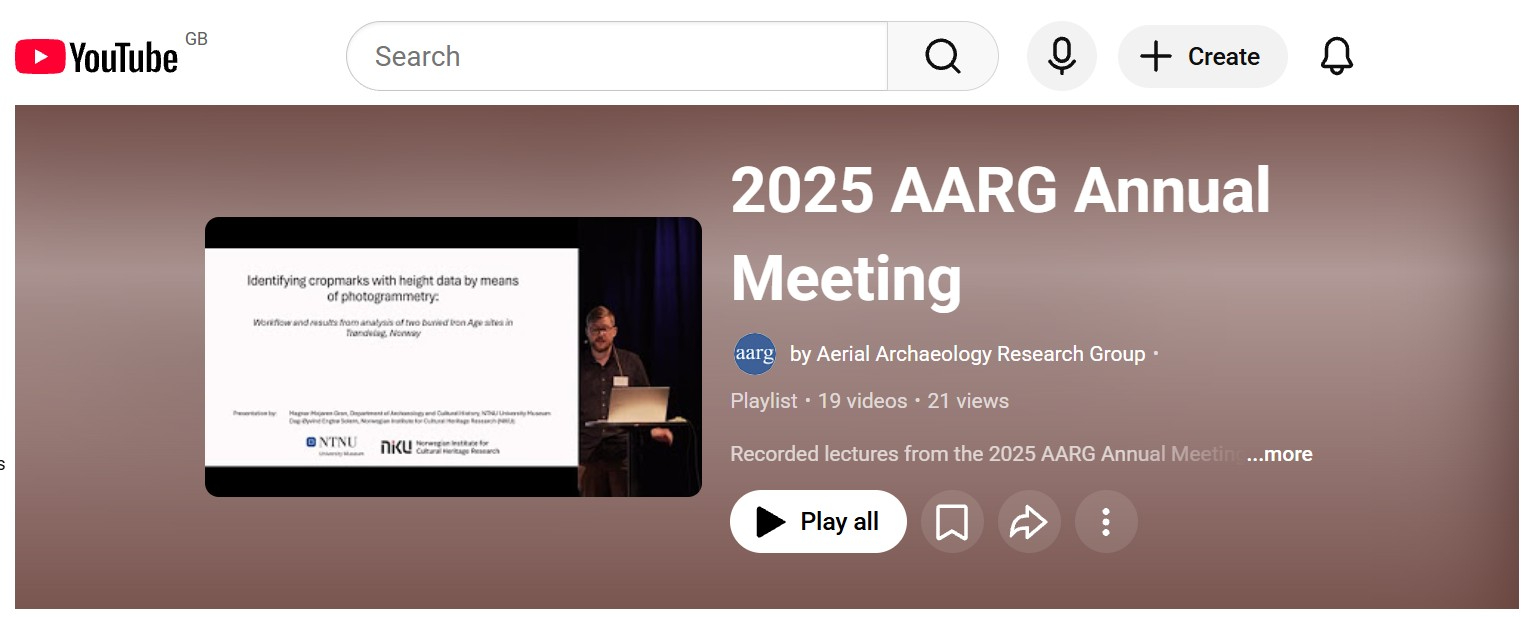The height and width of the screenshot is (617, 1536).
Task: Click the YouTube wordmark to go home
Action: [123, 59]
